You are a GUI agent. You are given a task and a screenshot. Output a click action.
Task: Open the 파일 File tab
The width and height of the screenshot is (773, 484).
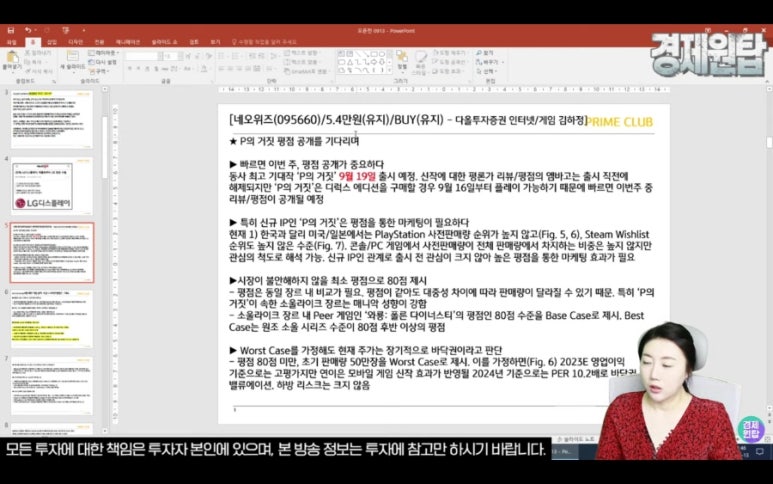tap(11, 42)
